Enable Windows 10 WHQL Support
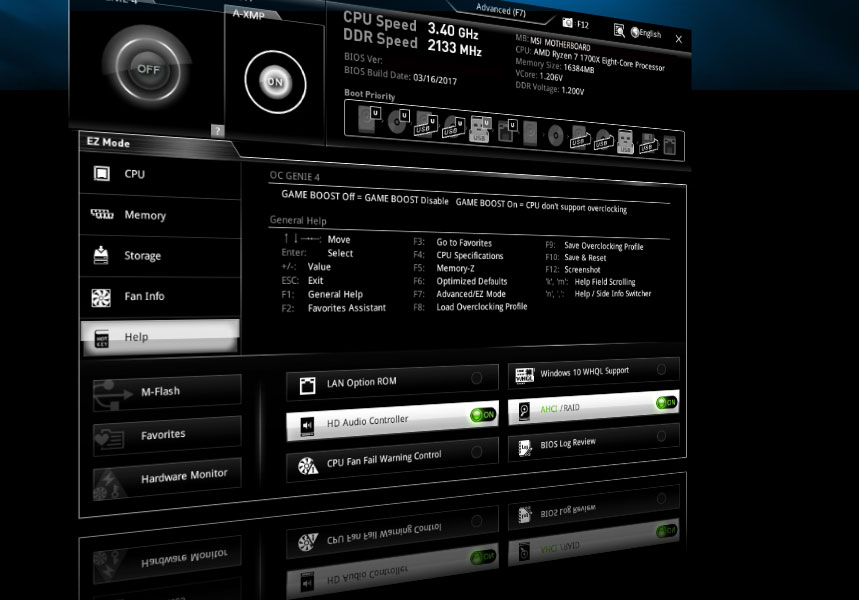859x600 pixels. 593,373
